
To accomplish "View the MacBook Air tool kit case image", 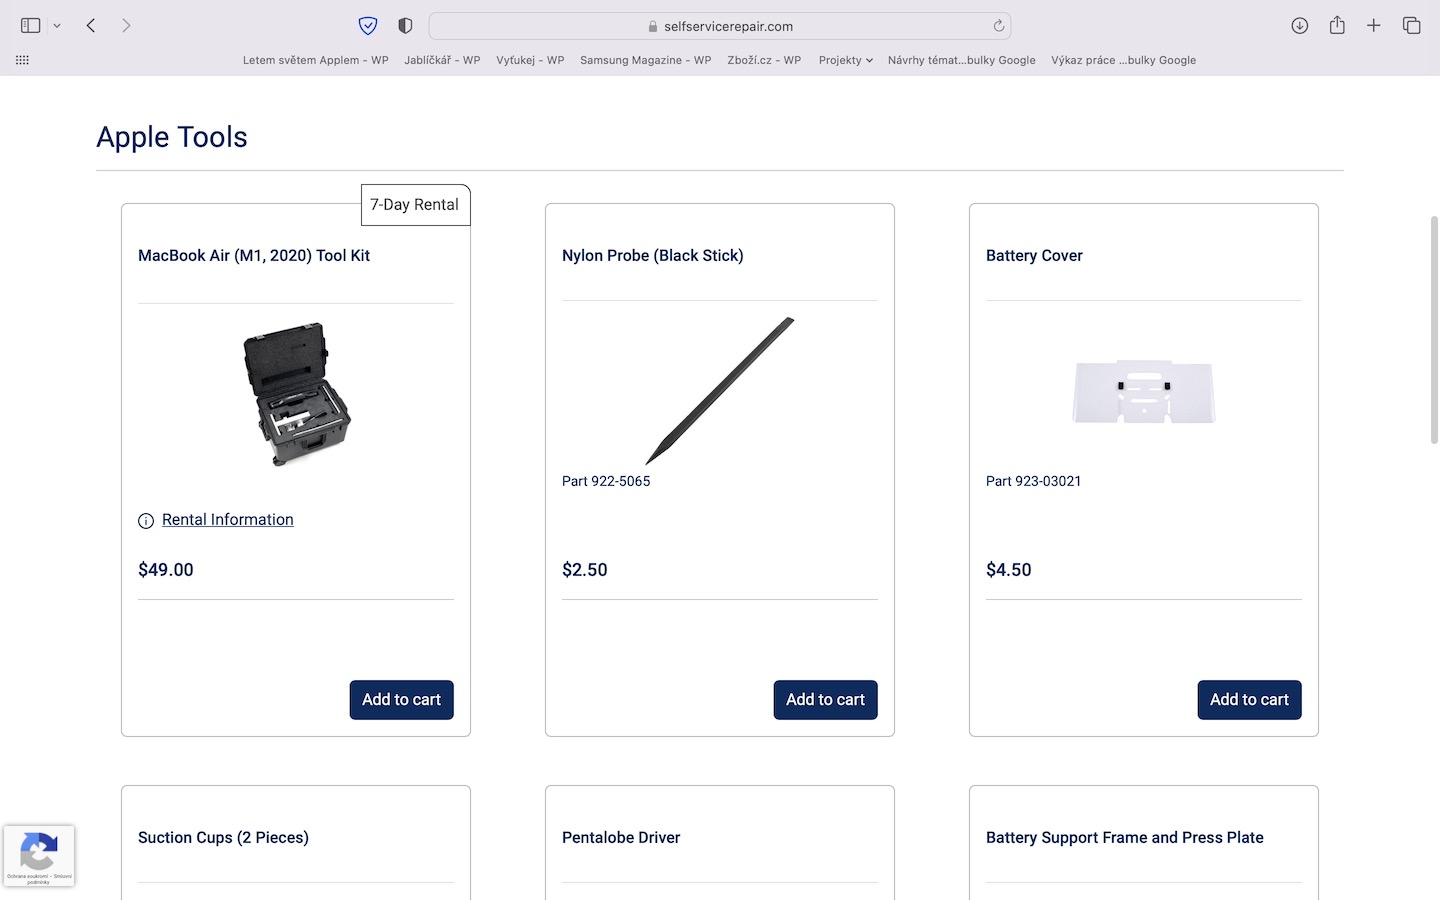I will (297, 394).
